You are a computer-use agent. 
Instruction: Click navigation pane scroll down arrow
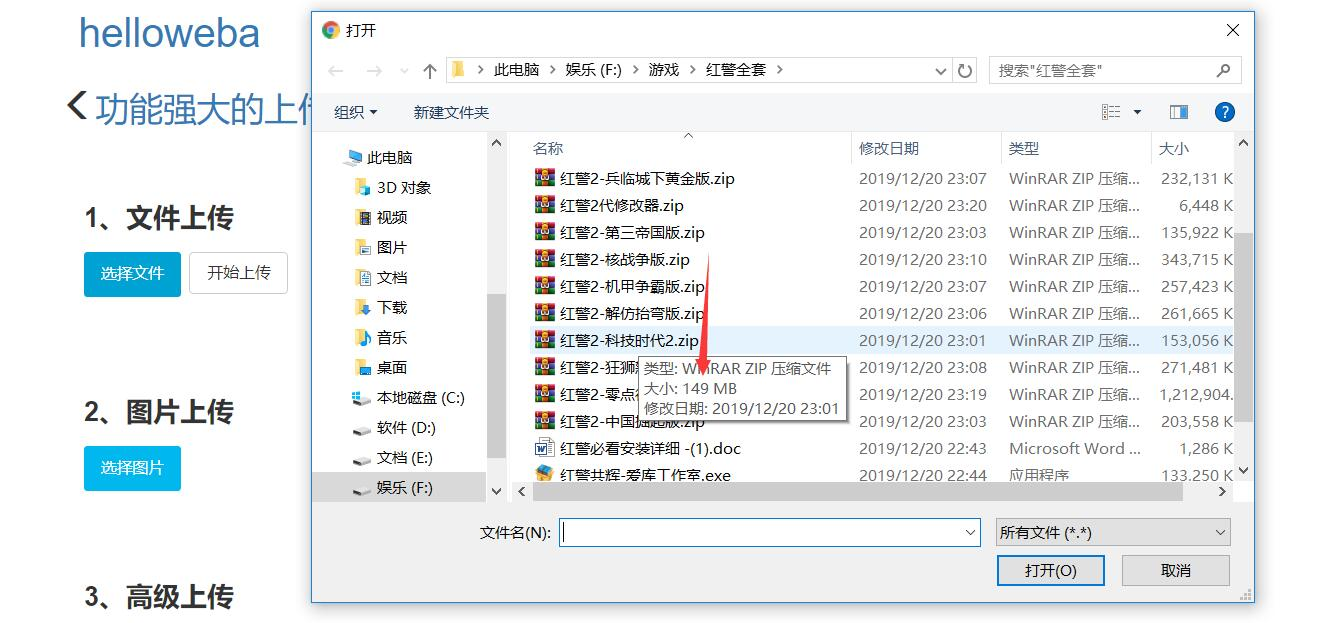click(496, 491)
